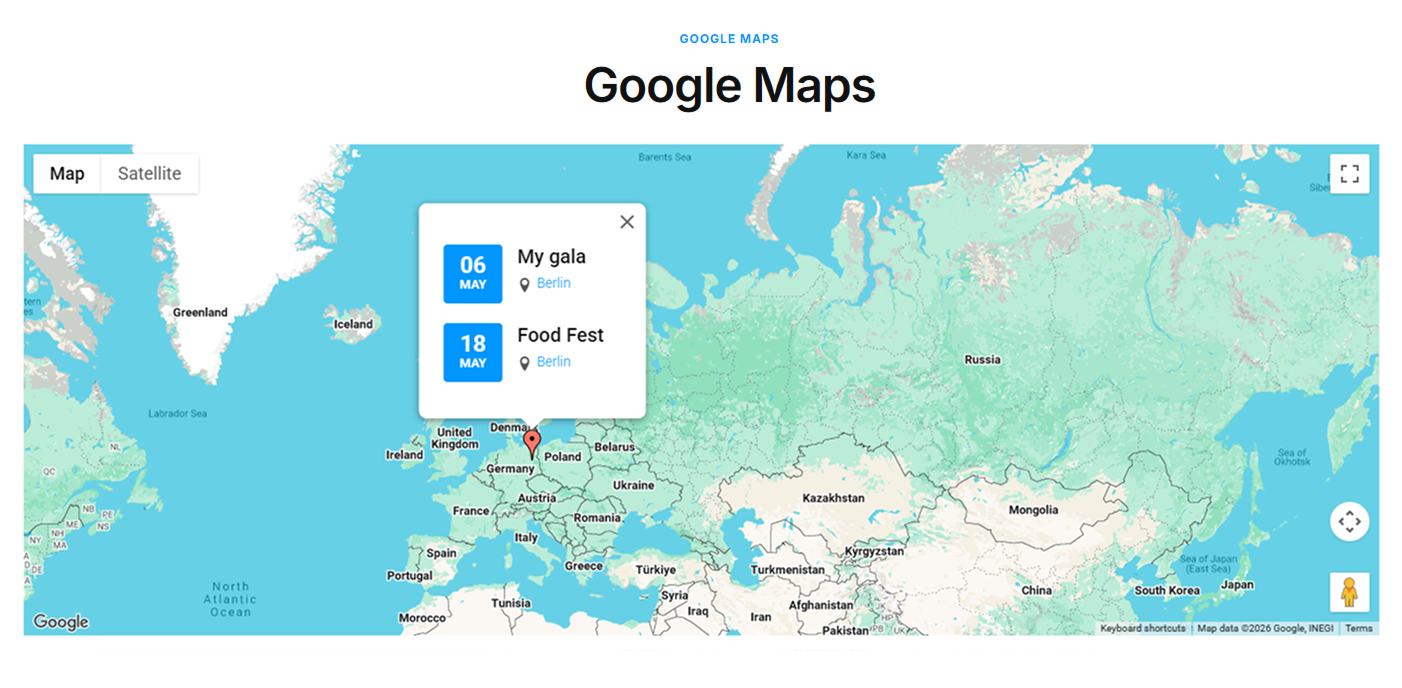Click the Map data attribution text
This screenshot has width=1402, height=688.
(1265, 629)
